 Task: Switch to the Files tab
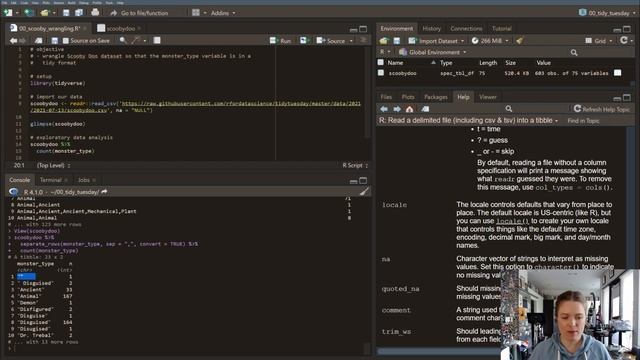pyautogui.click(x=386, y=97)
